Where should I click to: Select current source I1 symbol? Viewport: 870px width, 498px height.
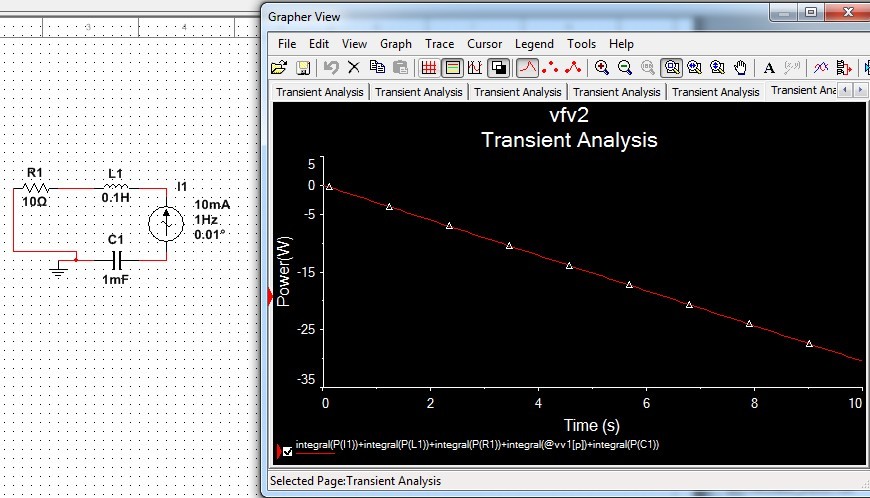coord(166,223)
